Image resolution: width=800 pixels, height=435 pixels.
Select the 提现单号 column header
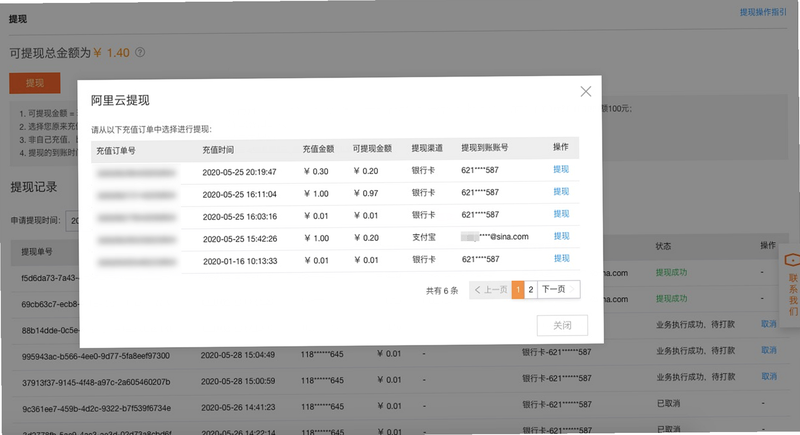click(x=37, y=252)
